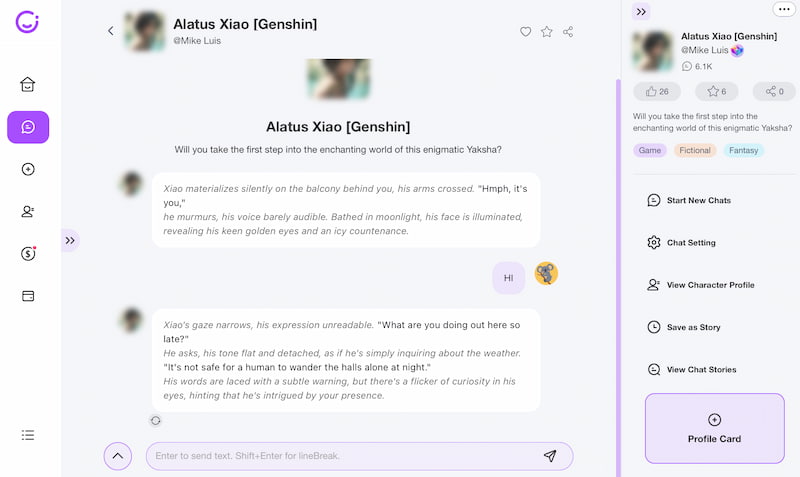Click the Profile Card button
The image size is (800, 477).
pos(714,428)
